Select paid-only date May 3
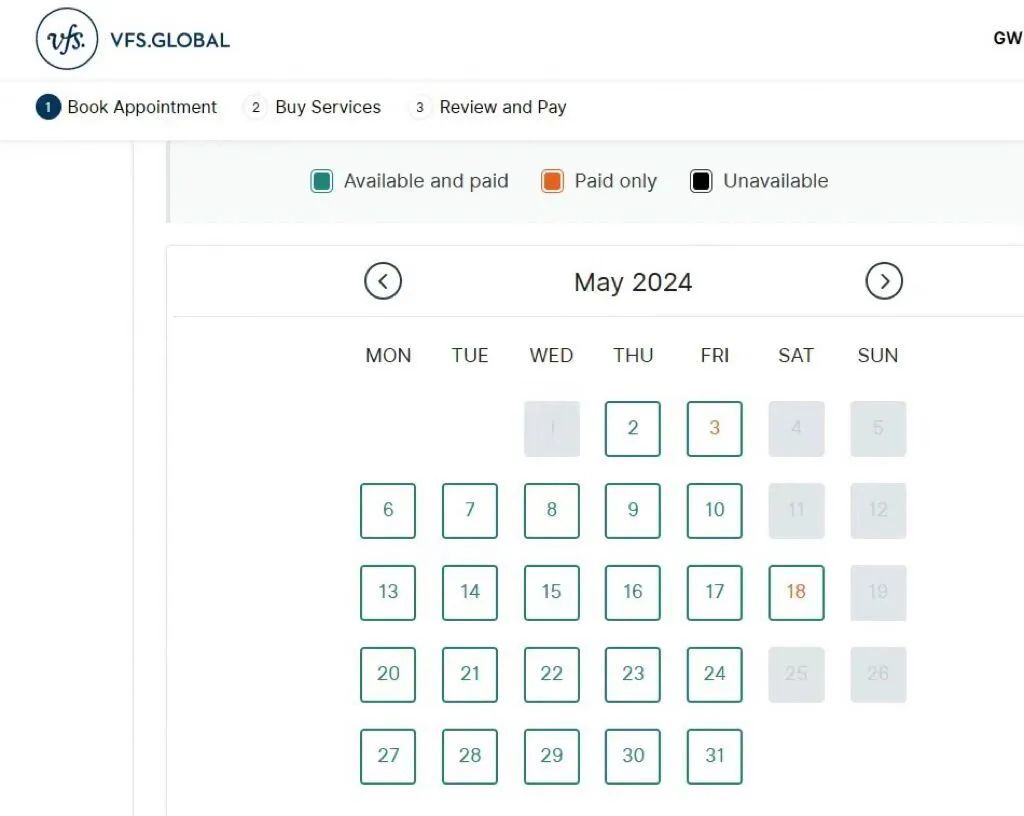Image resolution: width=1024 pixels, height=816 pixels. coord(714,428)
